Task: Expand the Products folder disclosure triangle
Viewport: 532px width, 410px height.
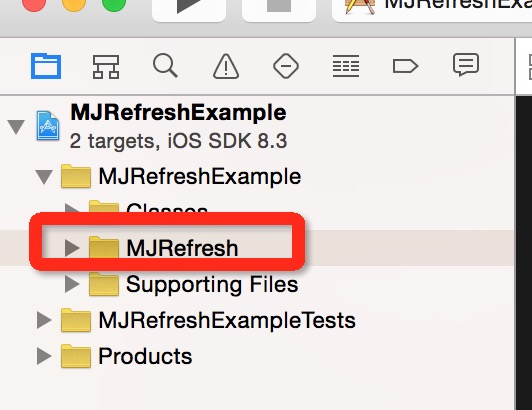Action: [44, 356]
